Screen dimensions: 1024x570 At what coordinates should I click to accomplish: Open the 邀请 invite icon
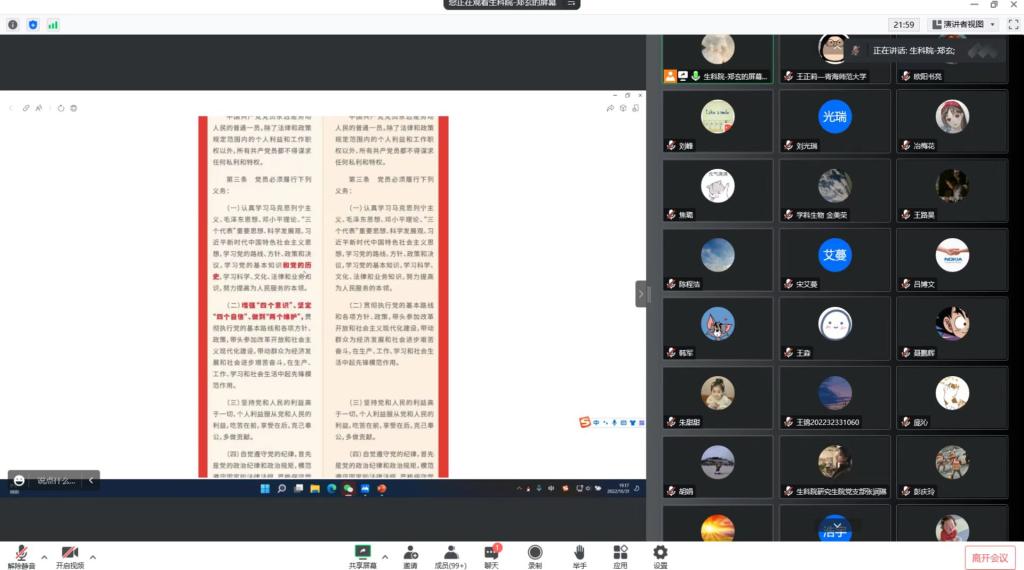point(411,553)
